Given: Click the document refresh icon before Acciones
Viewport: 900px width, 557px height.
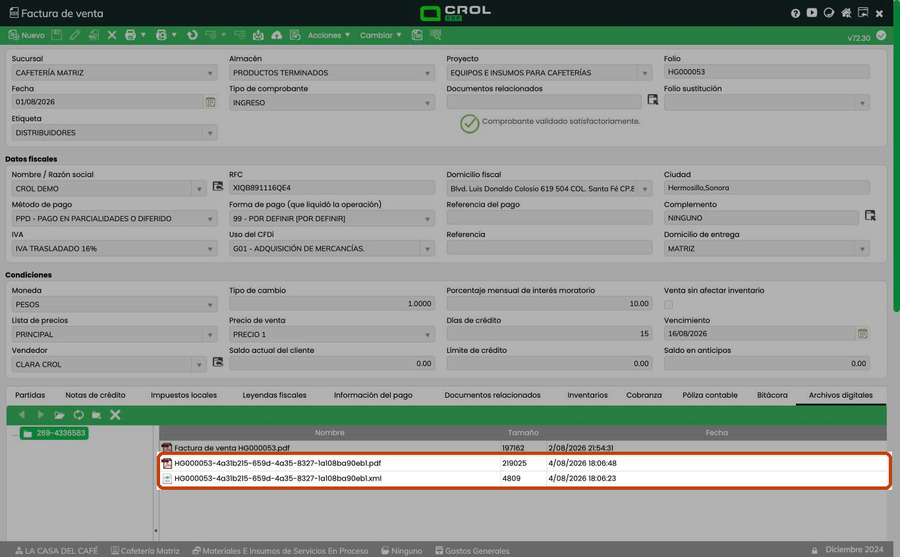Looking at the screenshot, I should point(295,35).
